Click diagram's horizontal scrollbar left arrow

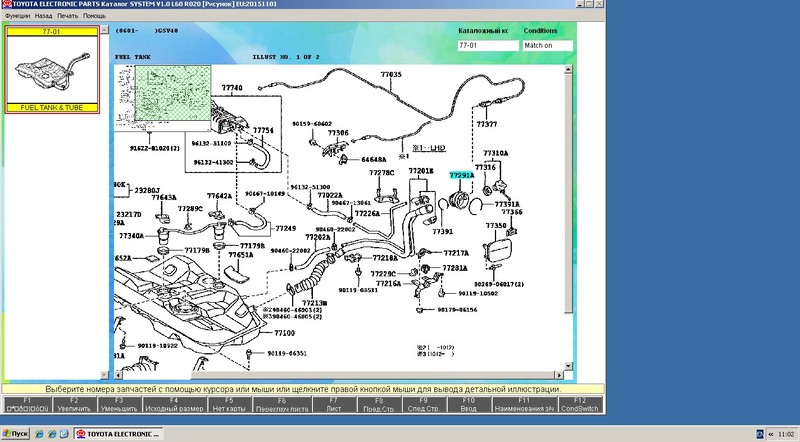[118, 375]
